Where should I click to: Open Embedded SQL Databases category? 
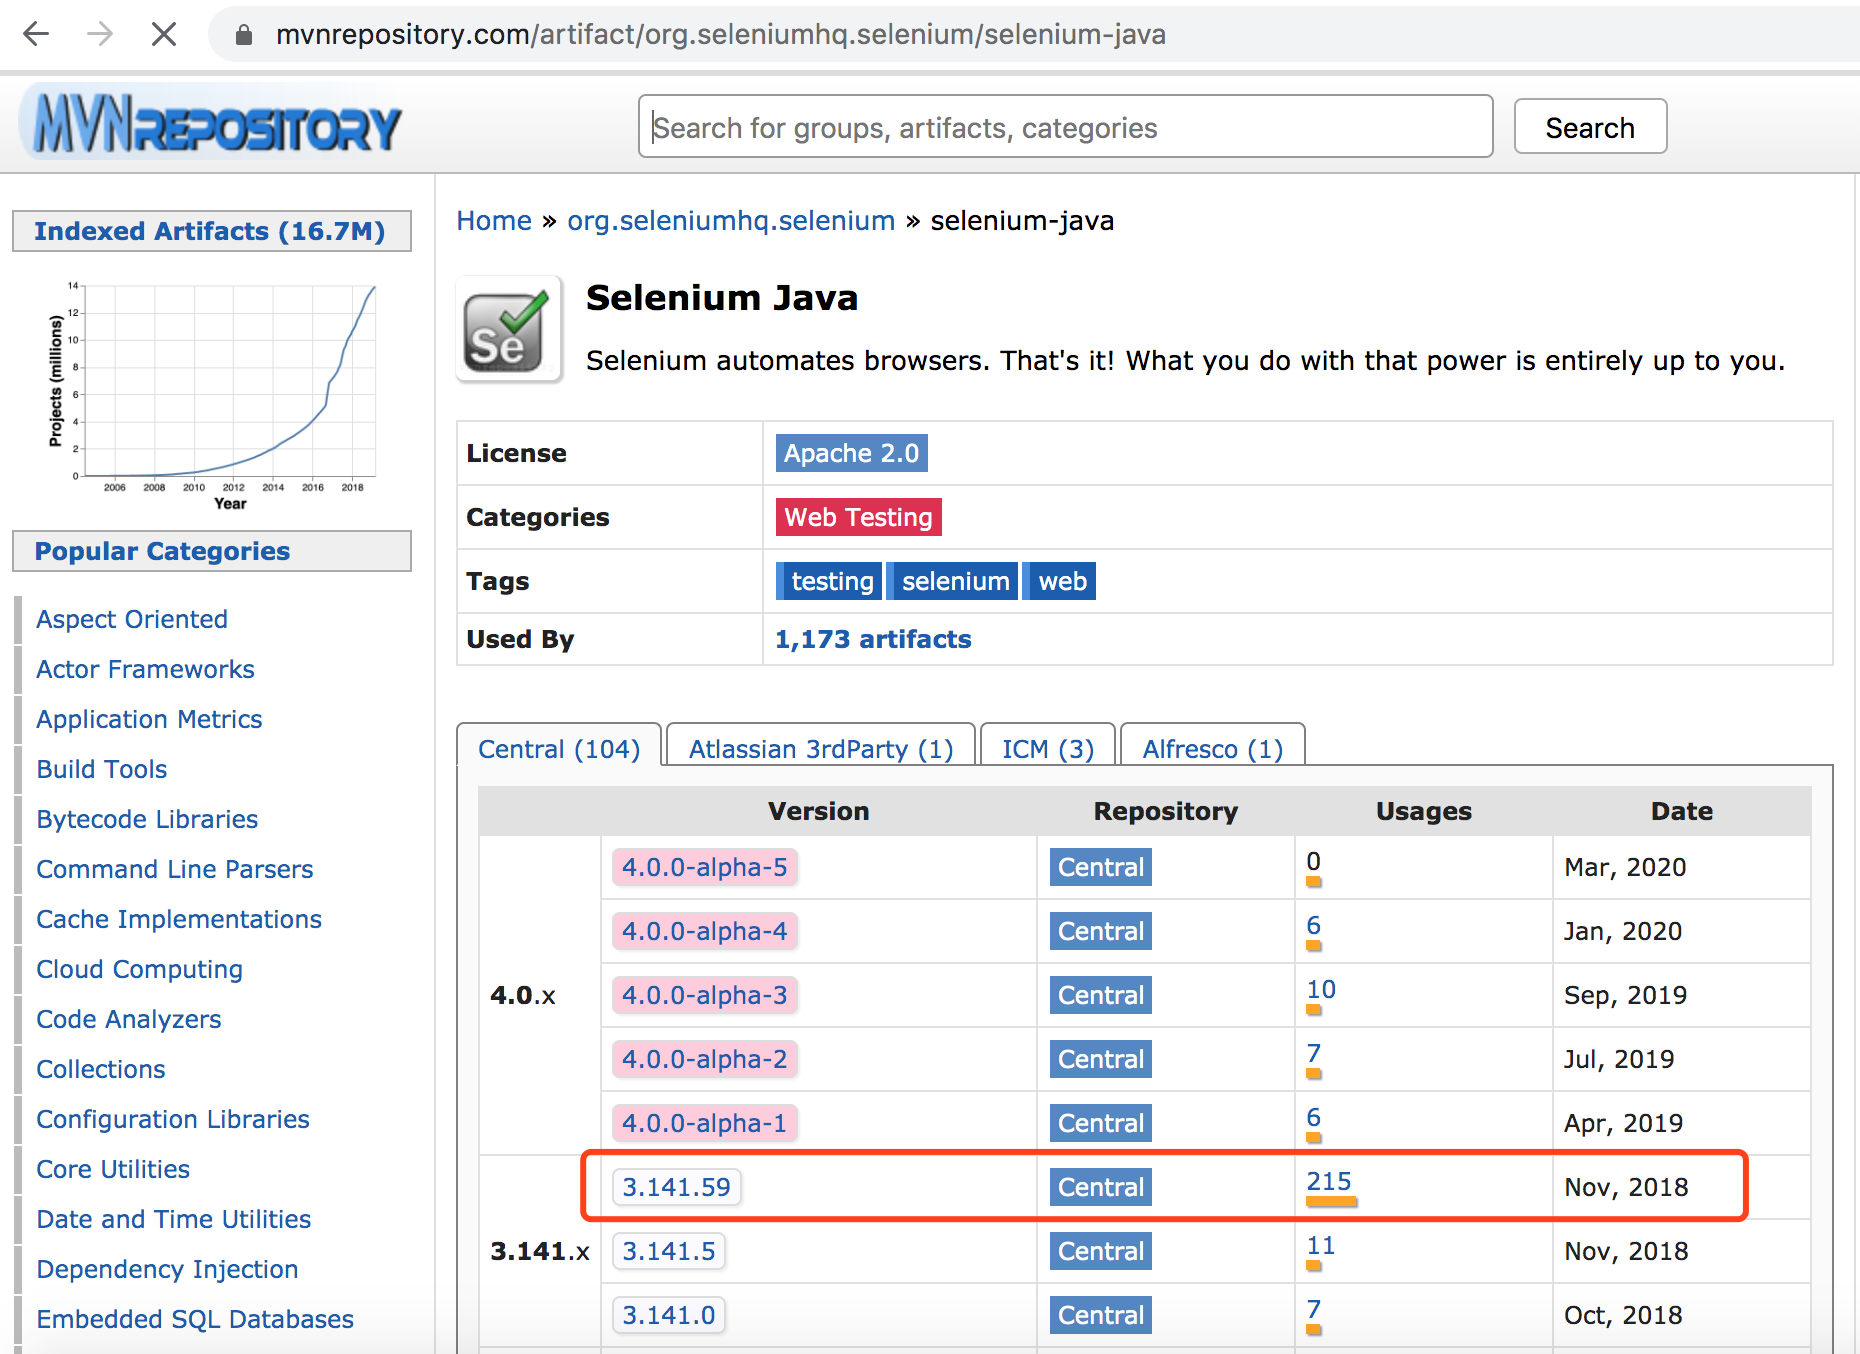click(x=195, y=1319)
